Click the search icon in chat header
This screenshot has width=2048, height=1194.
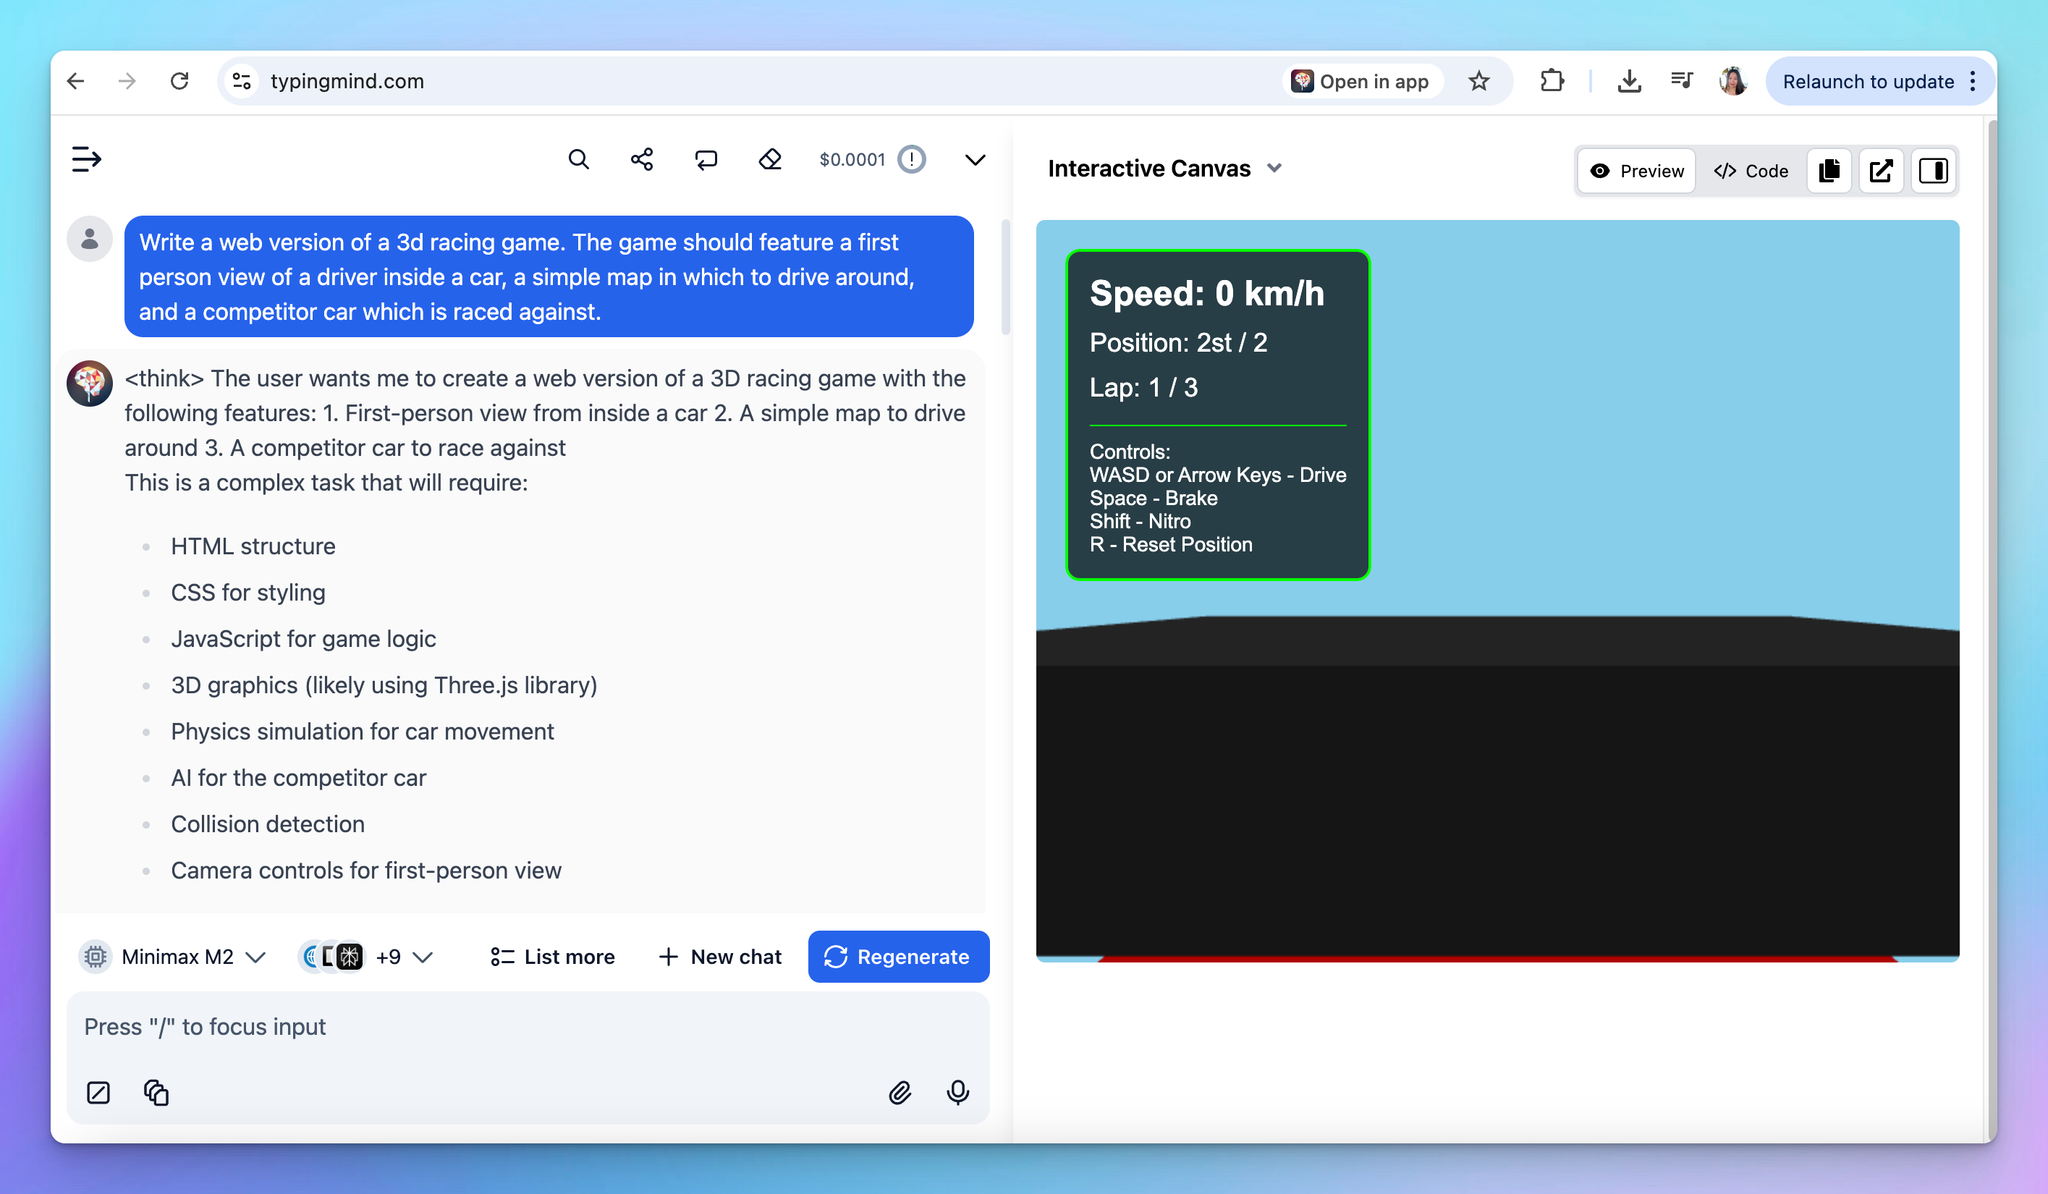coord(578,160)
